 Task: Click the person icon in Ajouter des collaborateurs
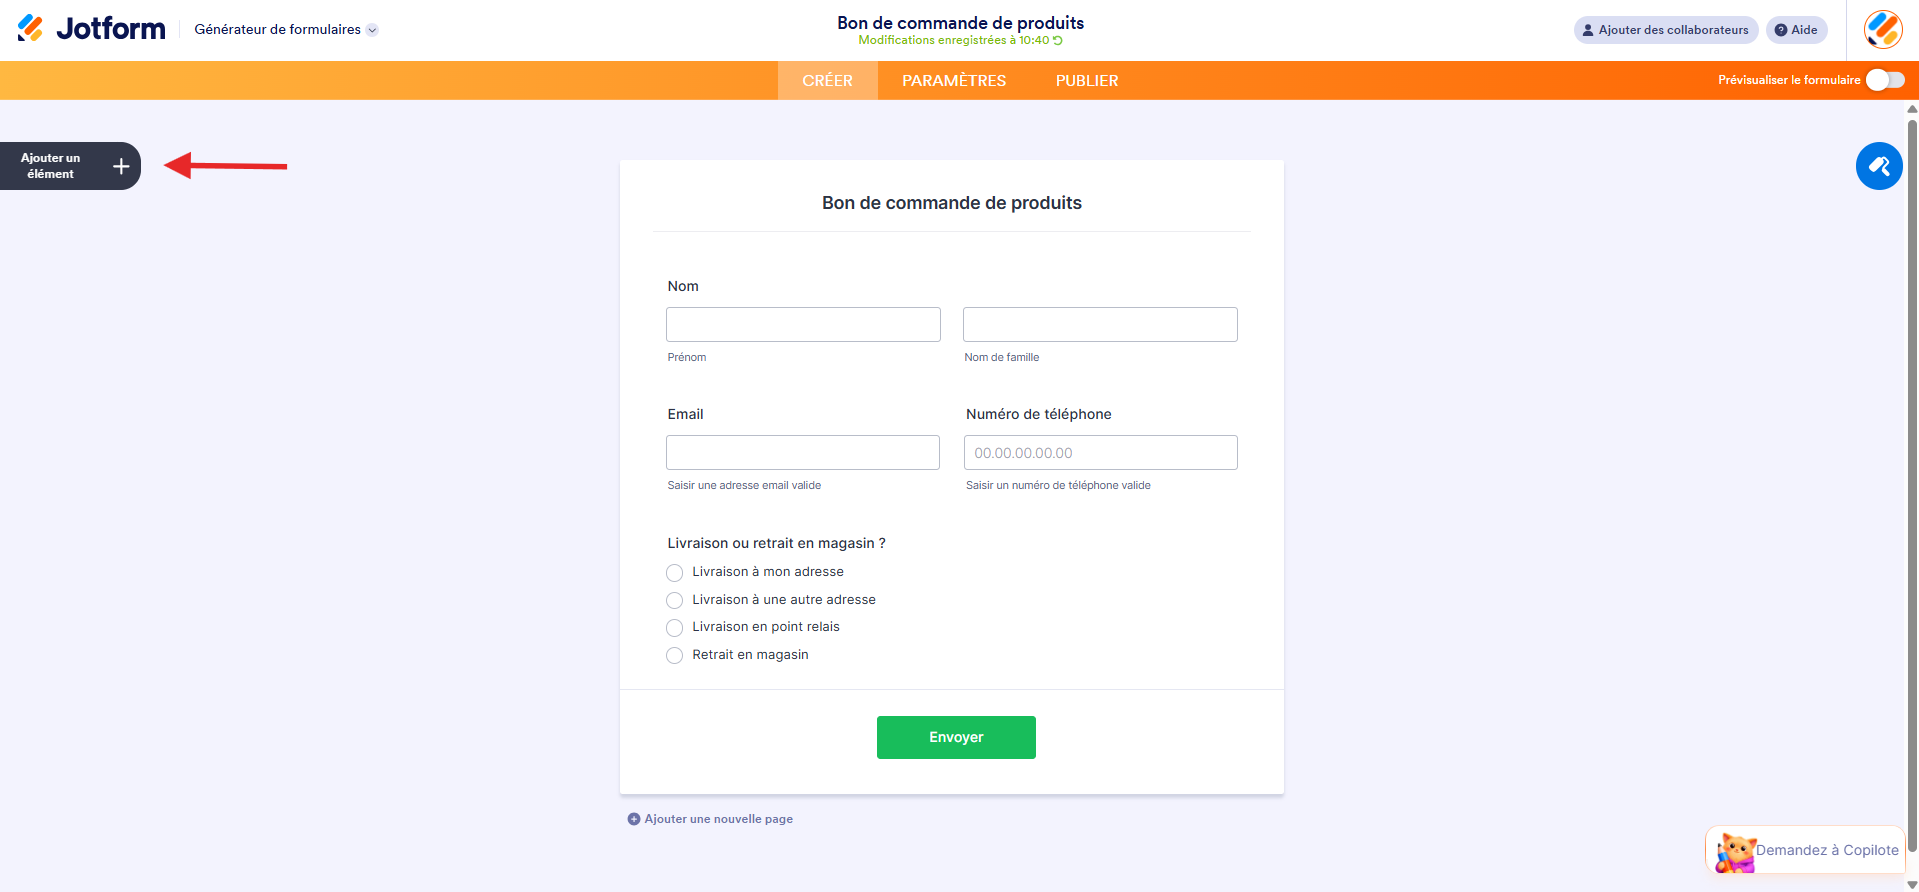click(x=1586, y=30)
